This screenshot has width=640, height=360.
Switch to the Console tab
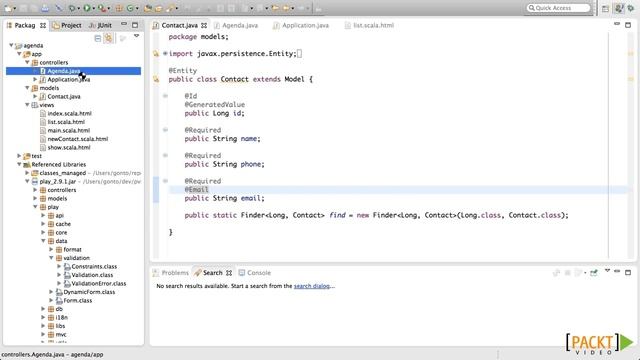pos(255,273)
